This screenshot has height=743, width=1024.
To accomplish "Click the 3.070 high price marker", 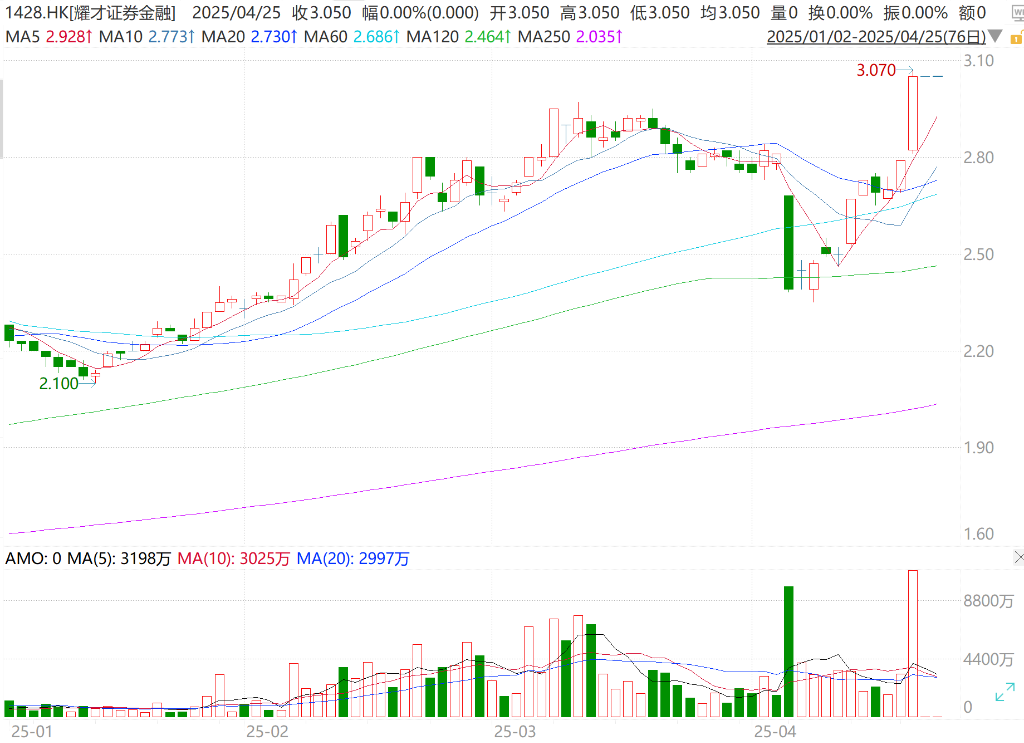I will (x=876, y=70).
